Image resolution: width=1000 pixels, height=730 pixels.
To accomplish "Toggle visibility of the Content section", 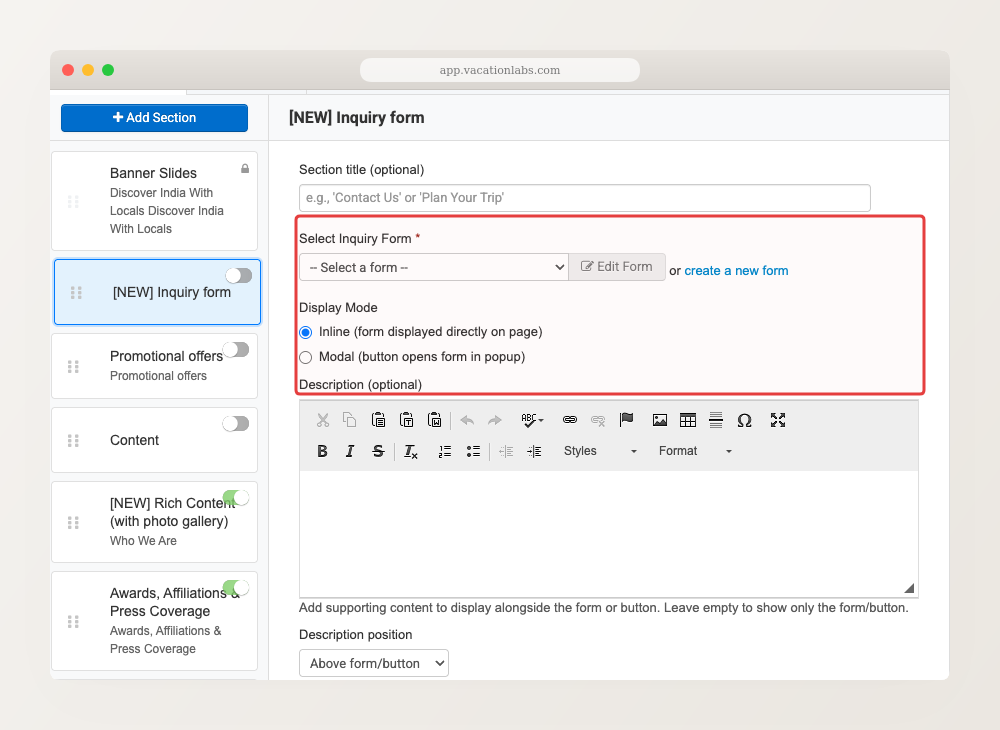I will point(235,423).
